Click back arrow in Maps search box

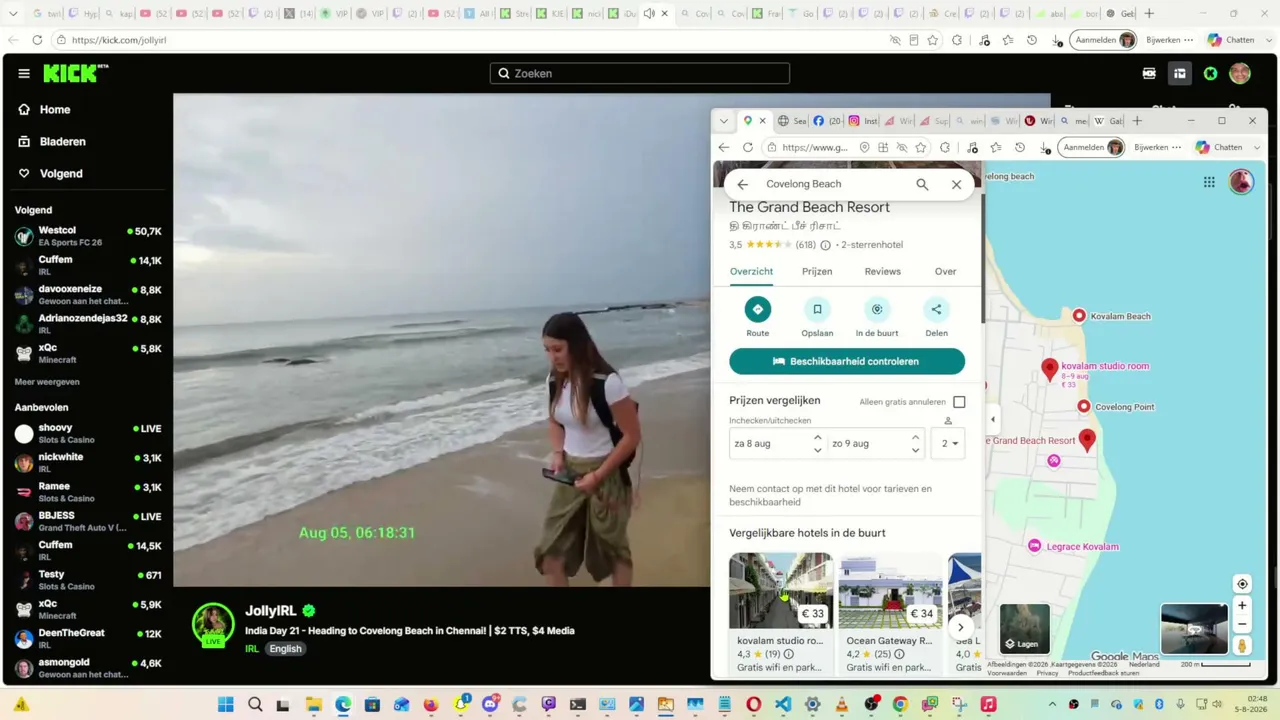(x=742, y=184)
